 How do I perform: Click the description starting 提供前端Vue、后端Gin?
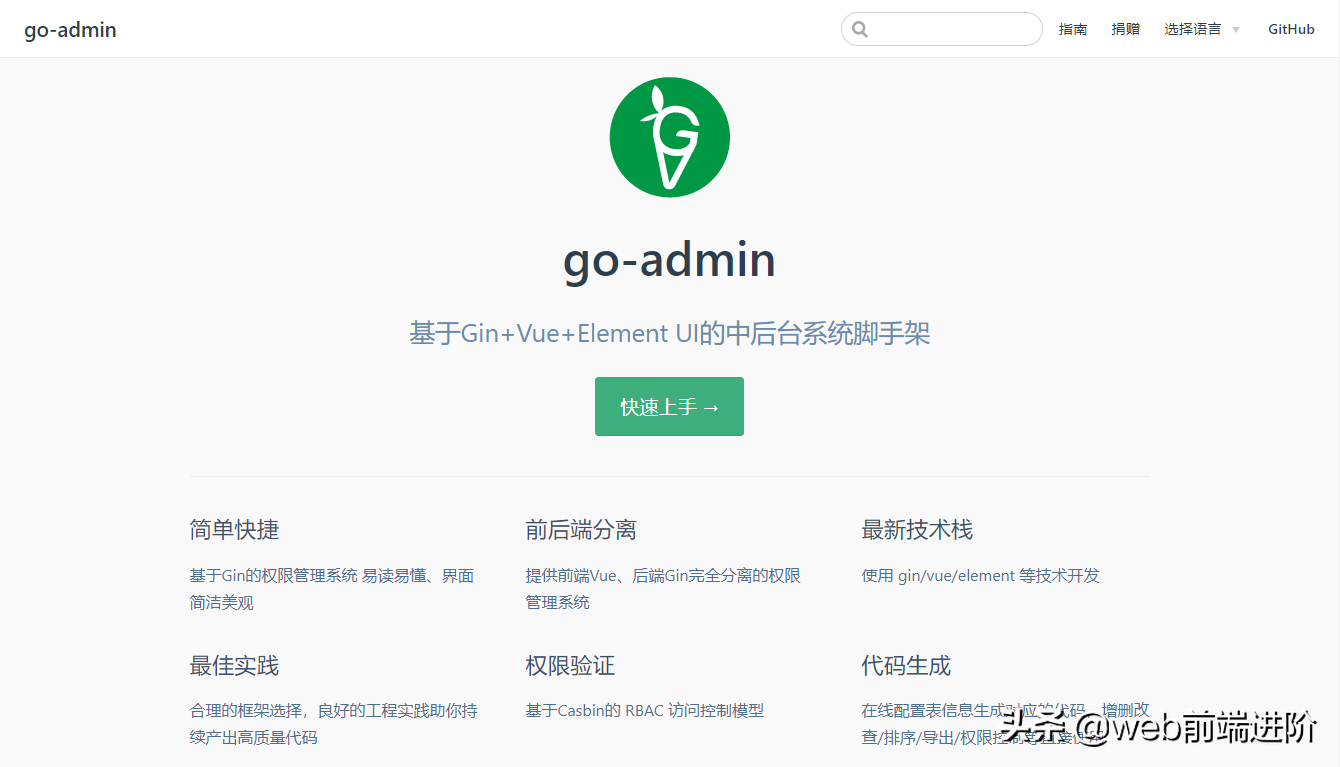tap(663, 589)
